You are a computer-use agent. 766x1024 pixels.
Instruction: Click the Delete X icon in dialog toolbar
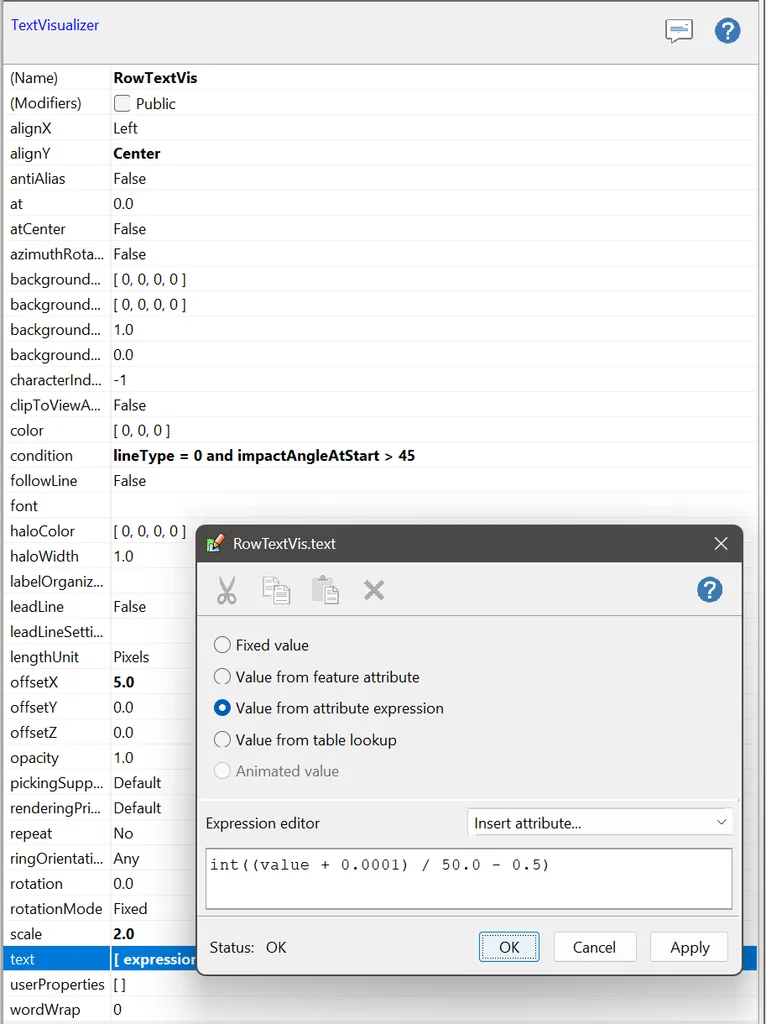click(x=374, y=590)
